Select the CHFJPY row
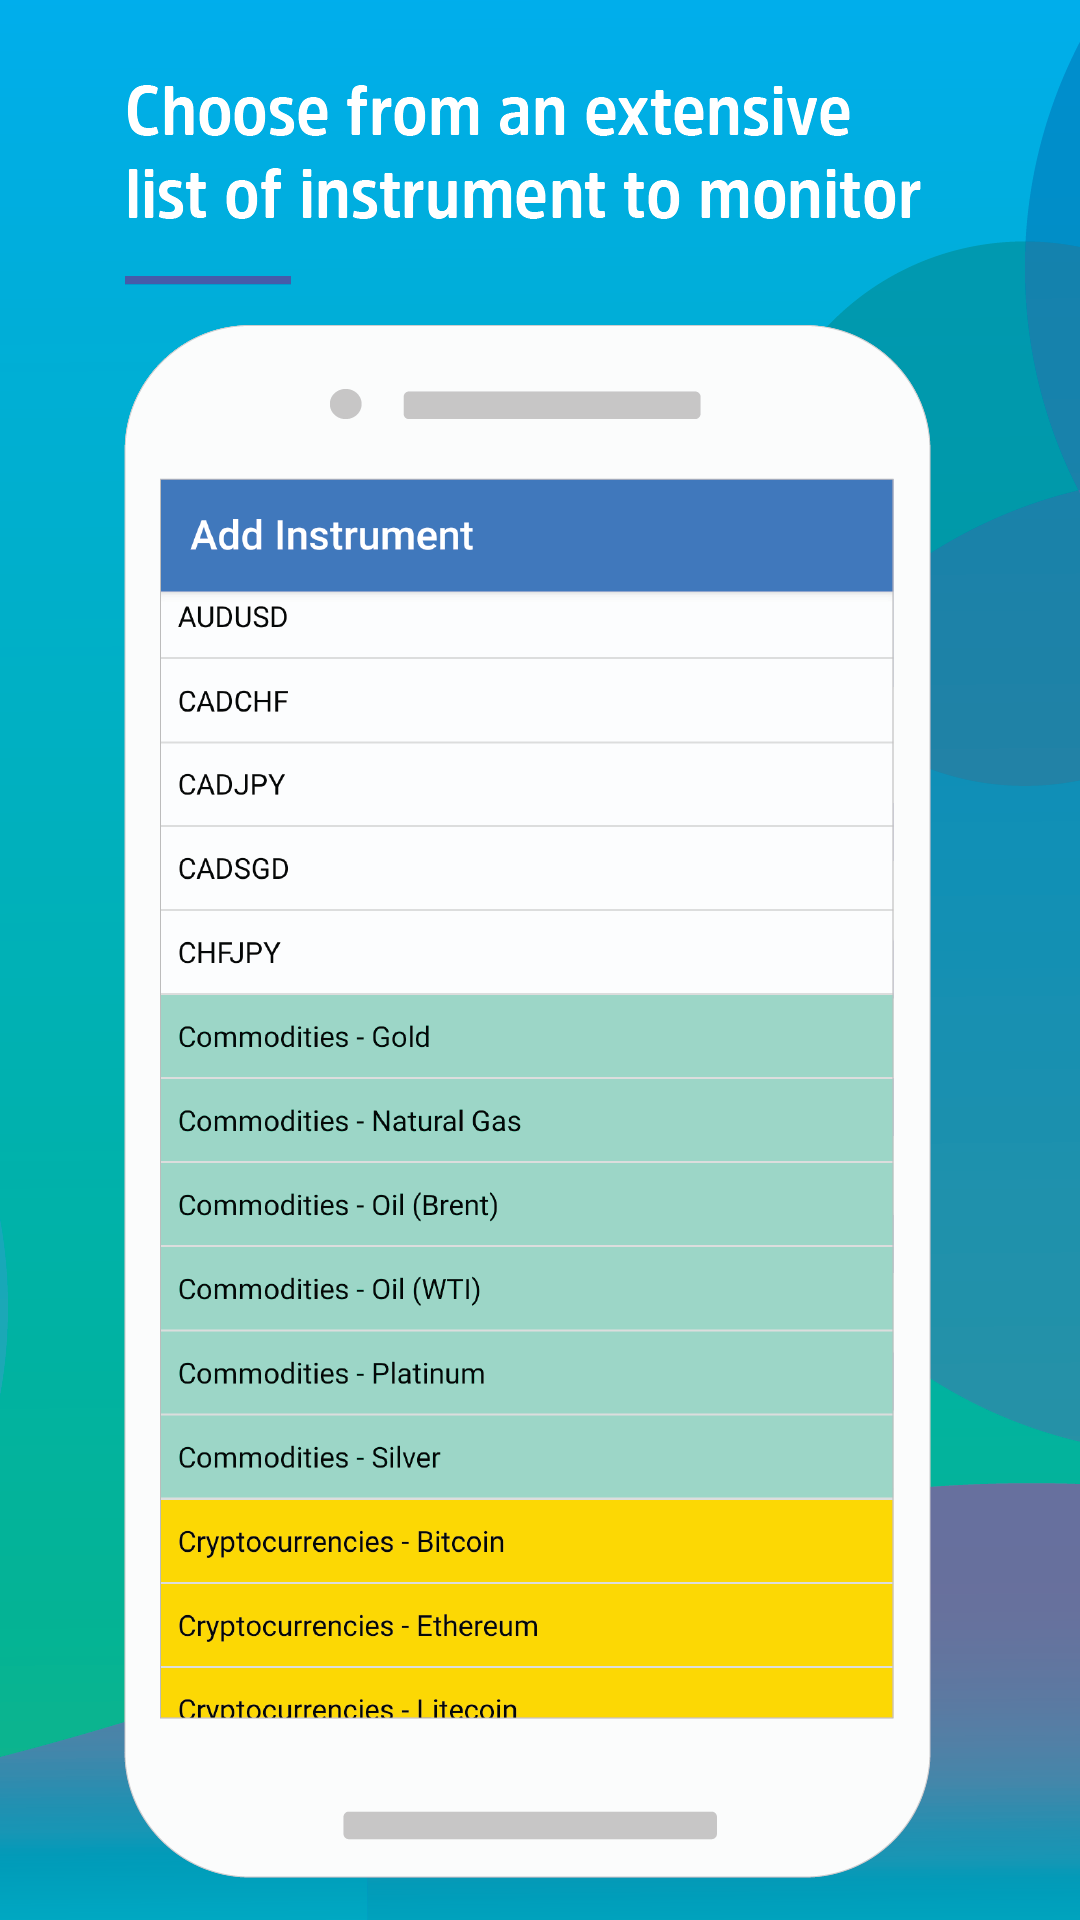Viewport: 1080px width, 1920px height. click(x=526, y=953)
